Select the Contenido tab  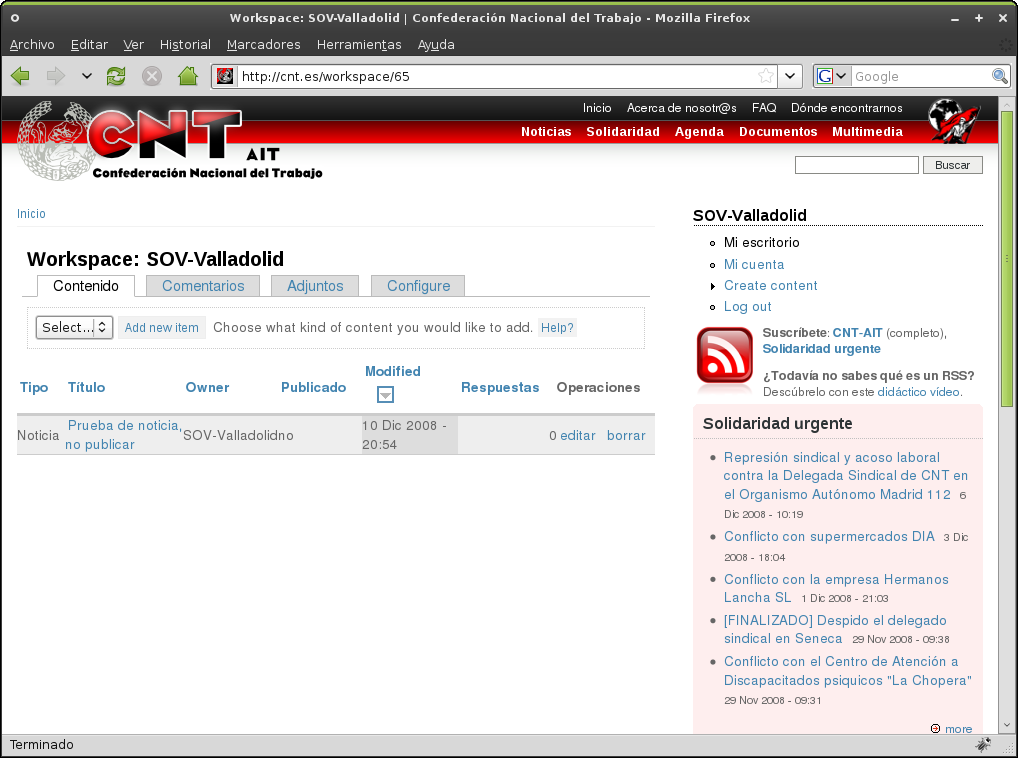pyautogui.click(x=86, y=286)
